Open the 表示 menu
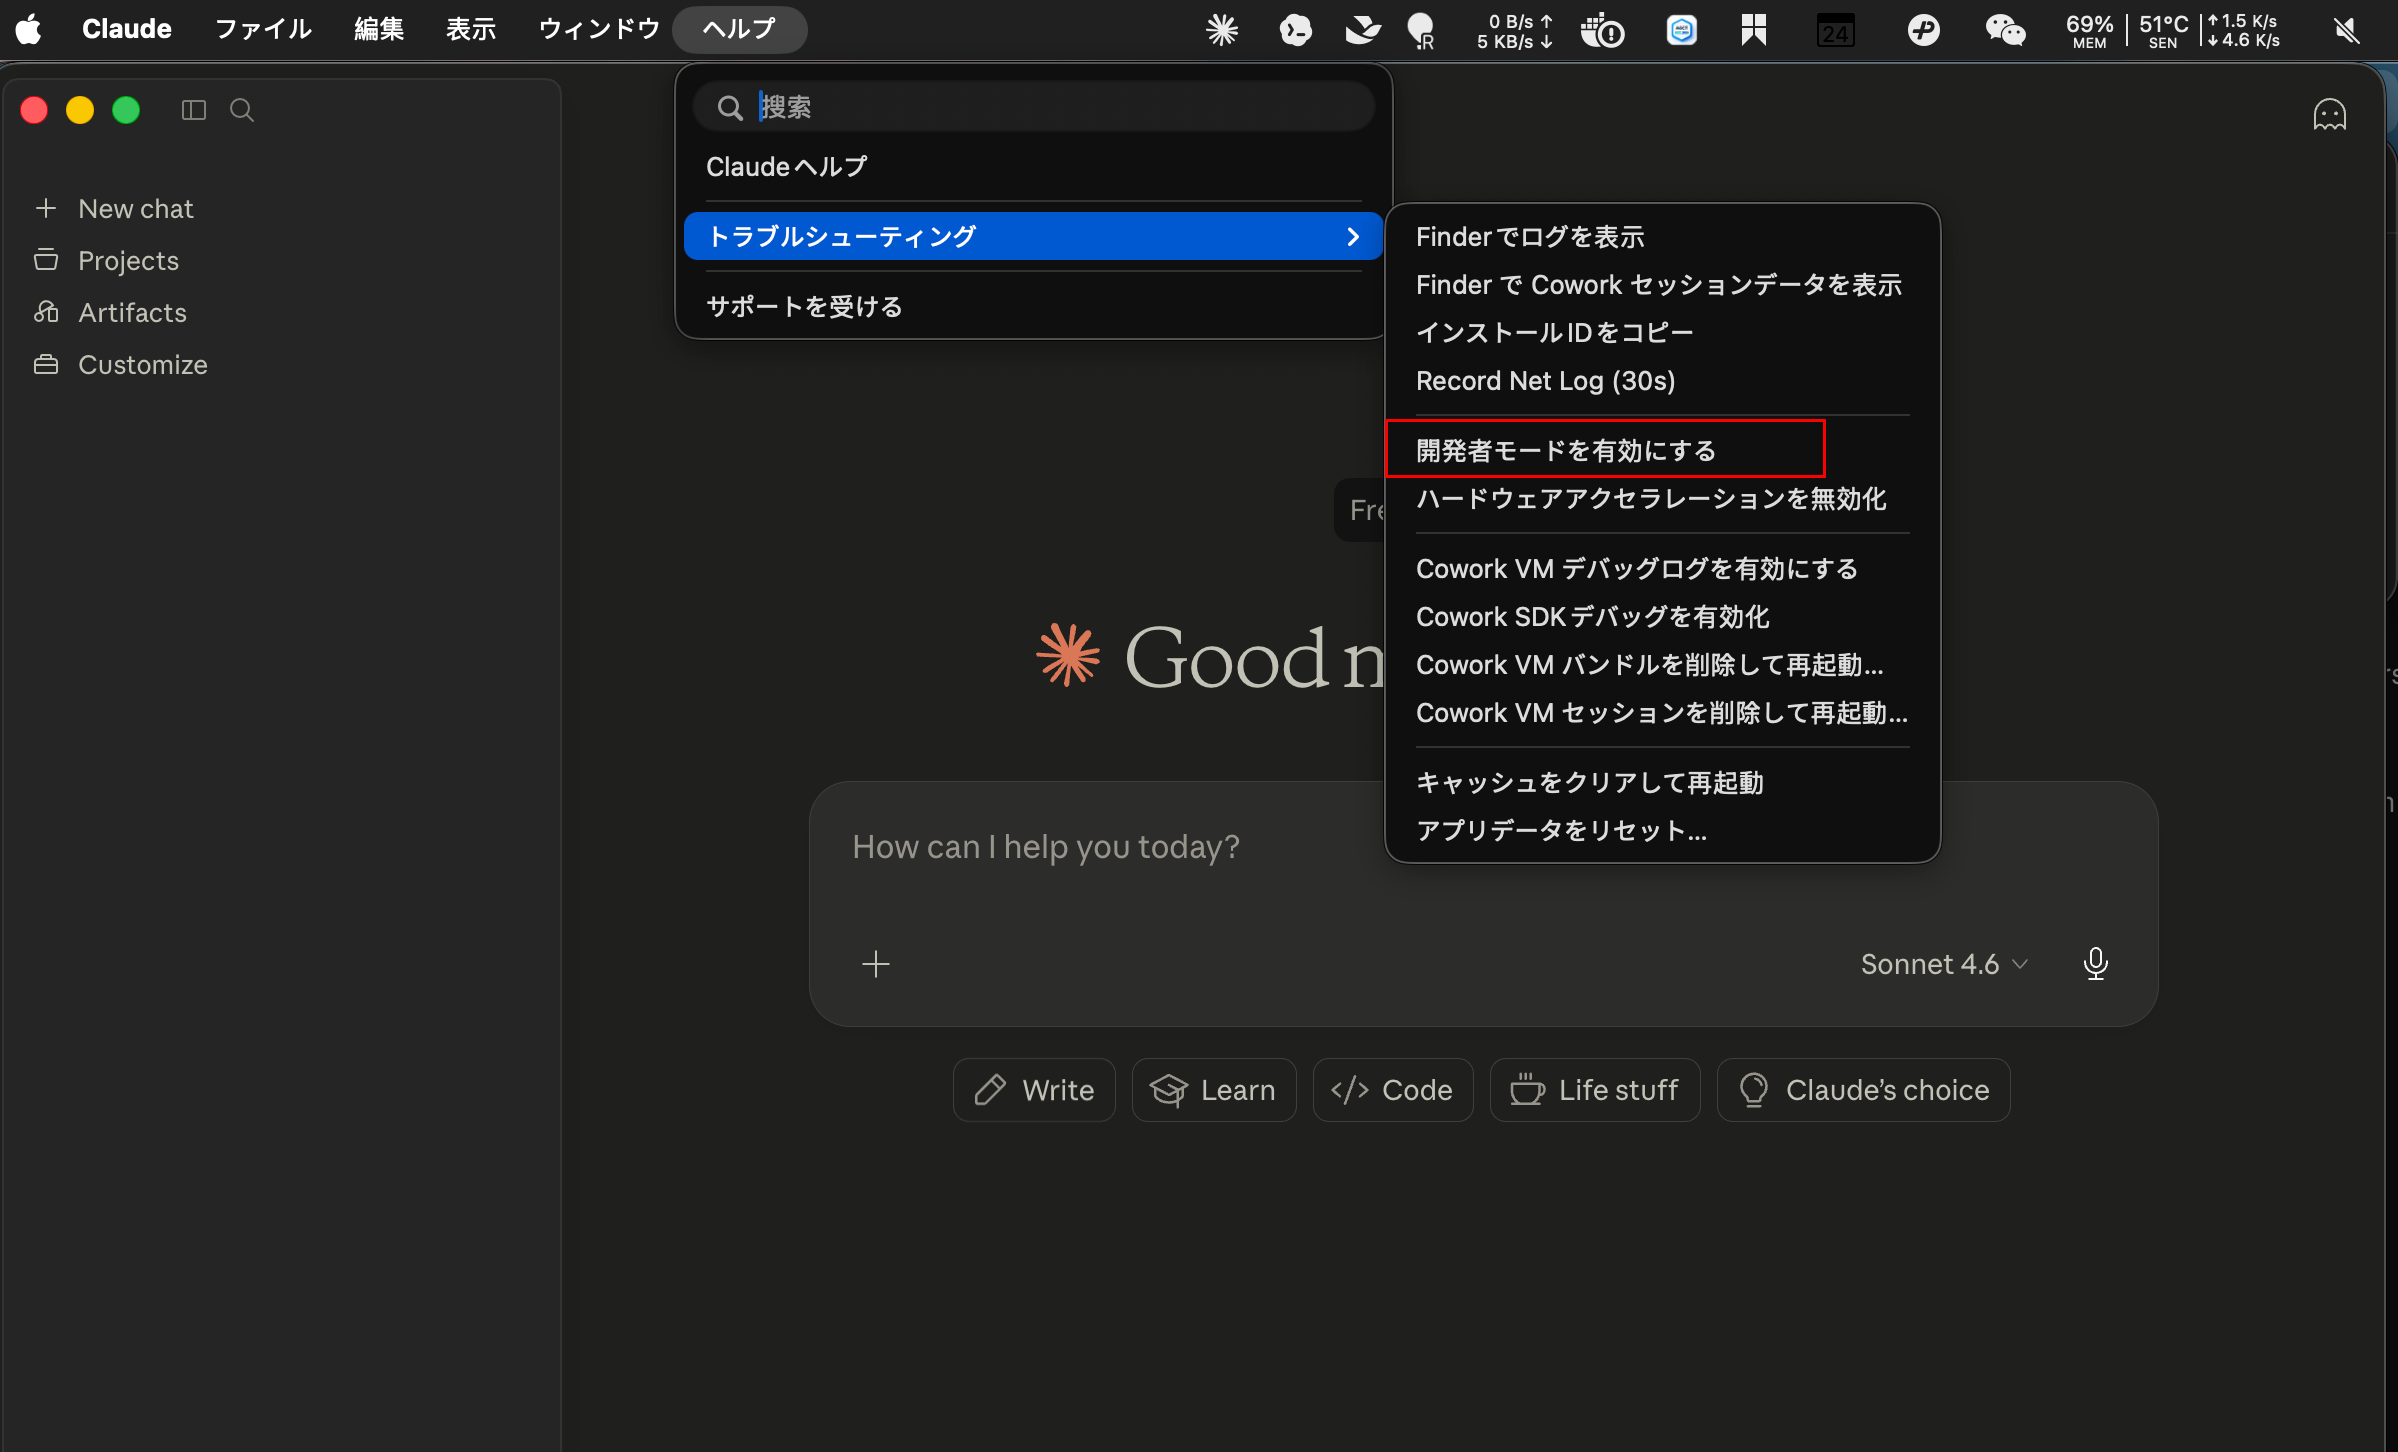Screen dimensions: 2398x1452 point(471,29)
